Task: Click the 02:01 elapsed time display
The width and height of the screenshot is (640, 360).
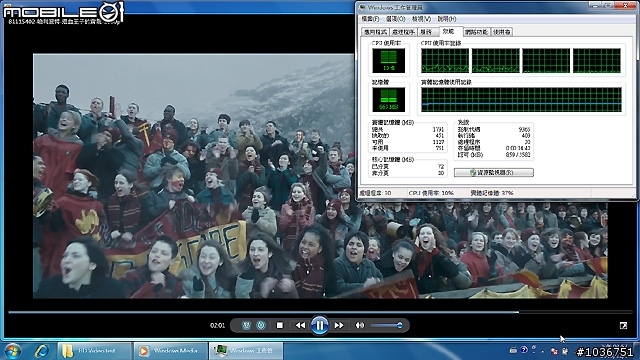Action: click(x=217, y=325)
